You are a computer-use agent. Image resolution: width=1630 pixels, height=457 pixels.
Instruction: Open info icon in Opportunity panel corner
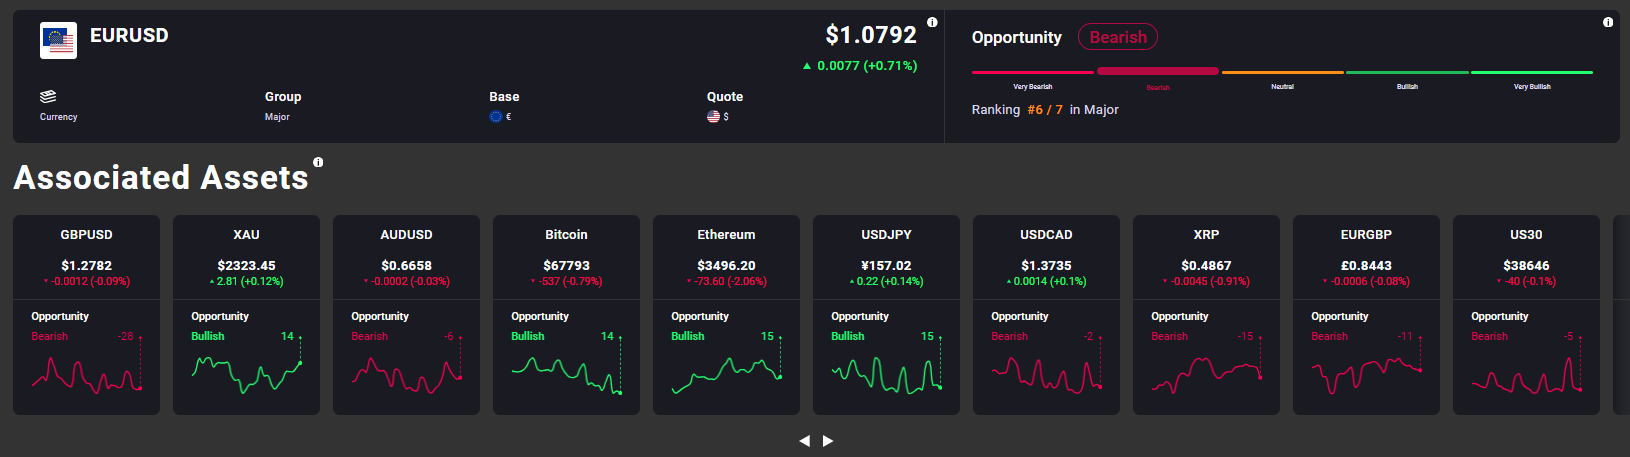(1608, 22)
